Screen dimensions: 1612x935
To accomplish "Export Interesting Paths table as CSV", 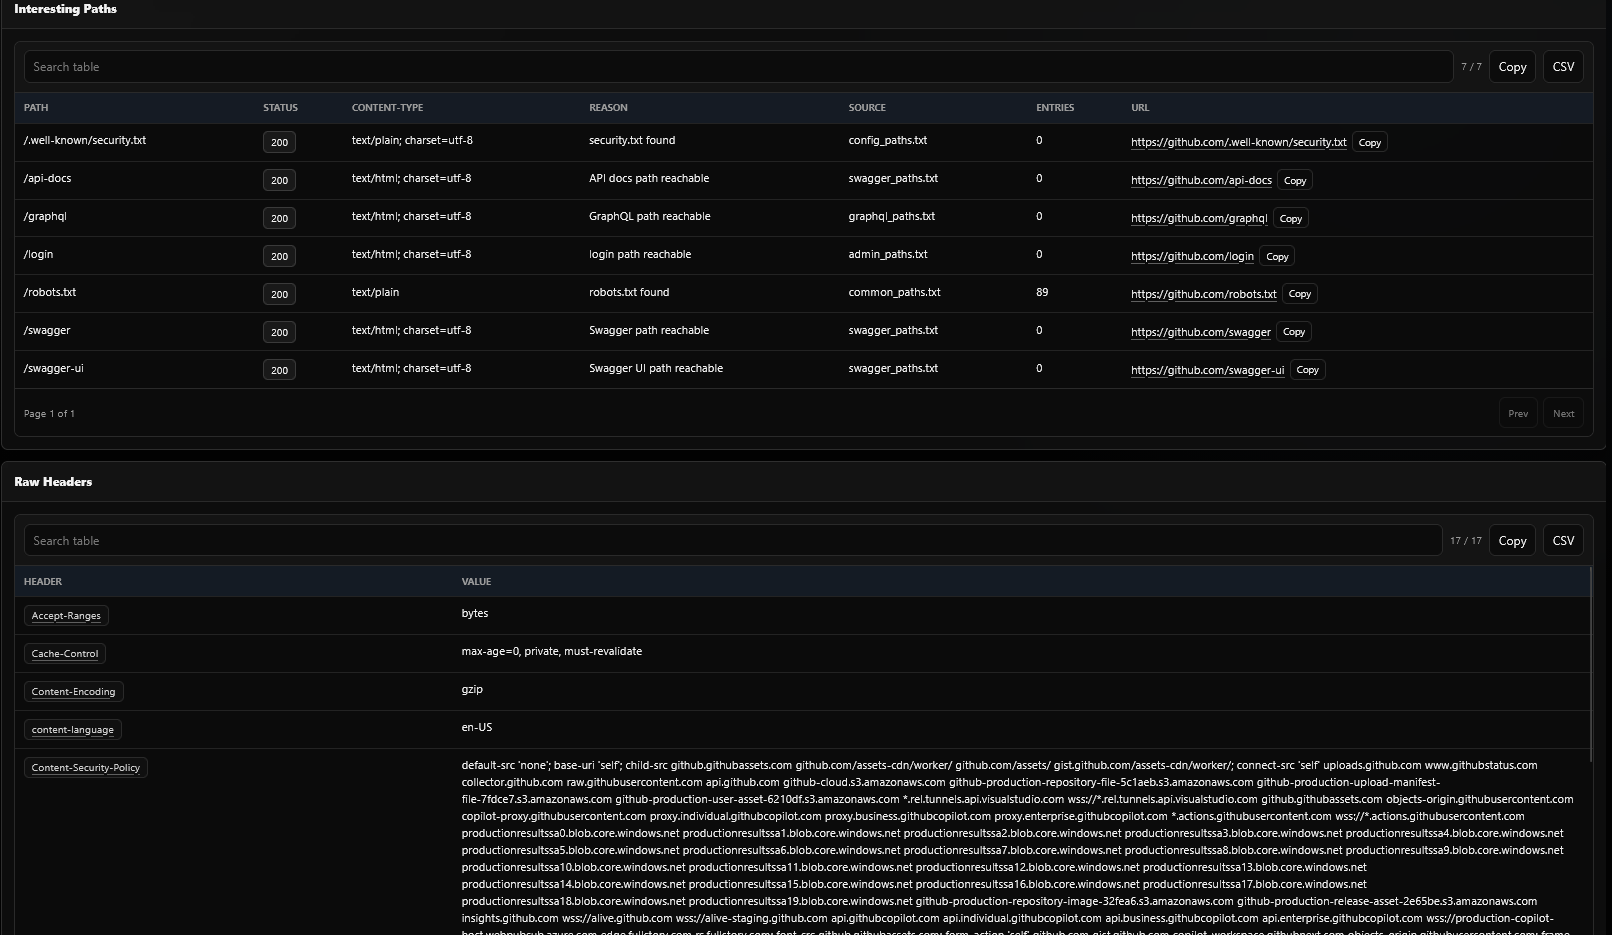I will click(1563, 67).
